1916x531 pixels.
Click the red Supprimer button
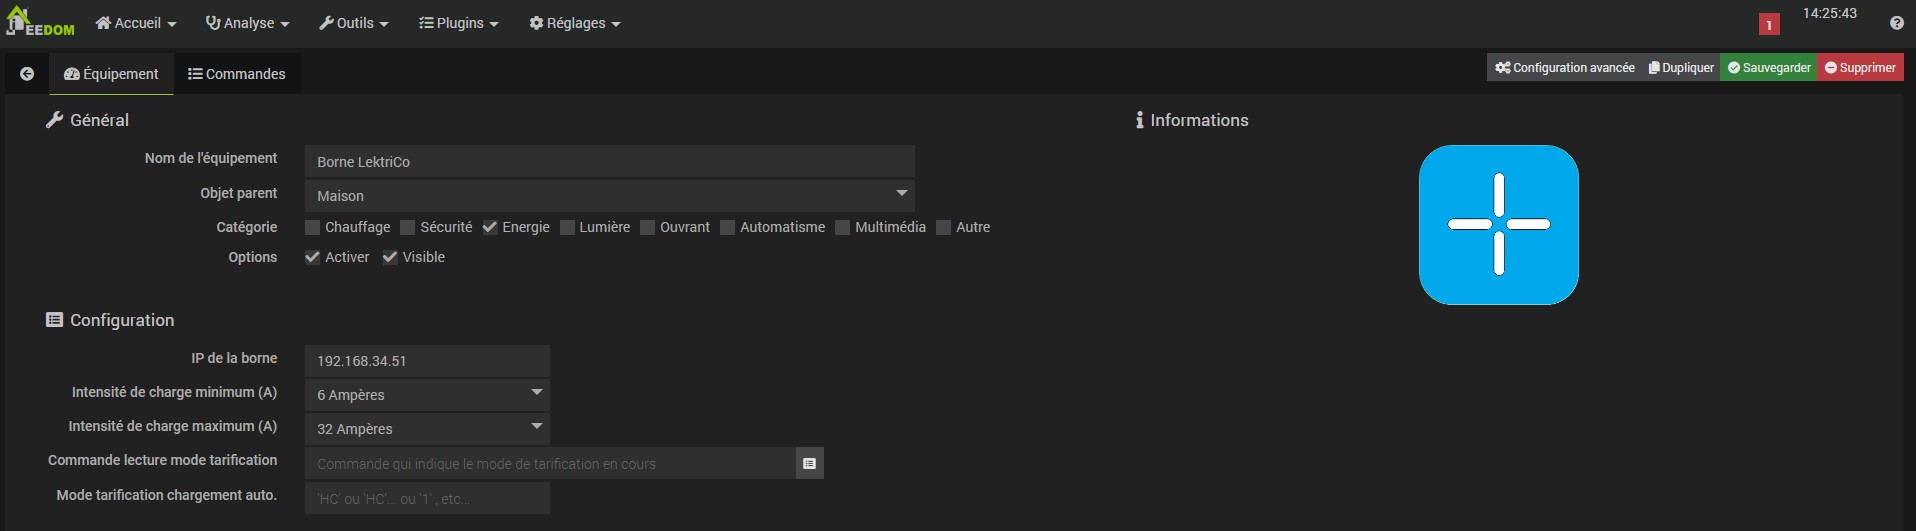[1860, 68]
